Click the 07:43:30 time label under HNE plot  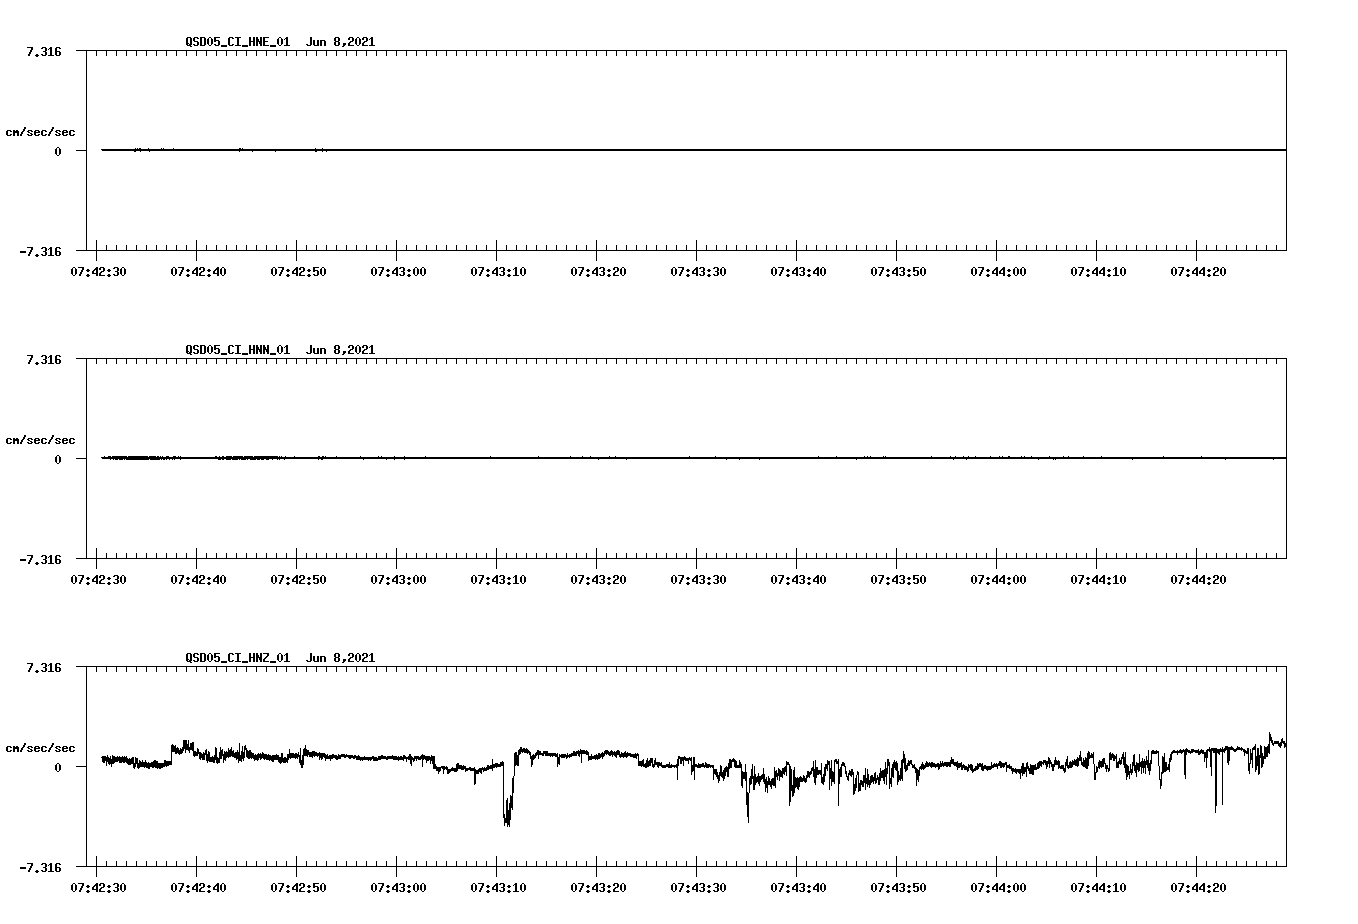[x=698, y=271]
